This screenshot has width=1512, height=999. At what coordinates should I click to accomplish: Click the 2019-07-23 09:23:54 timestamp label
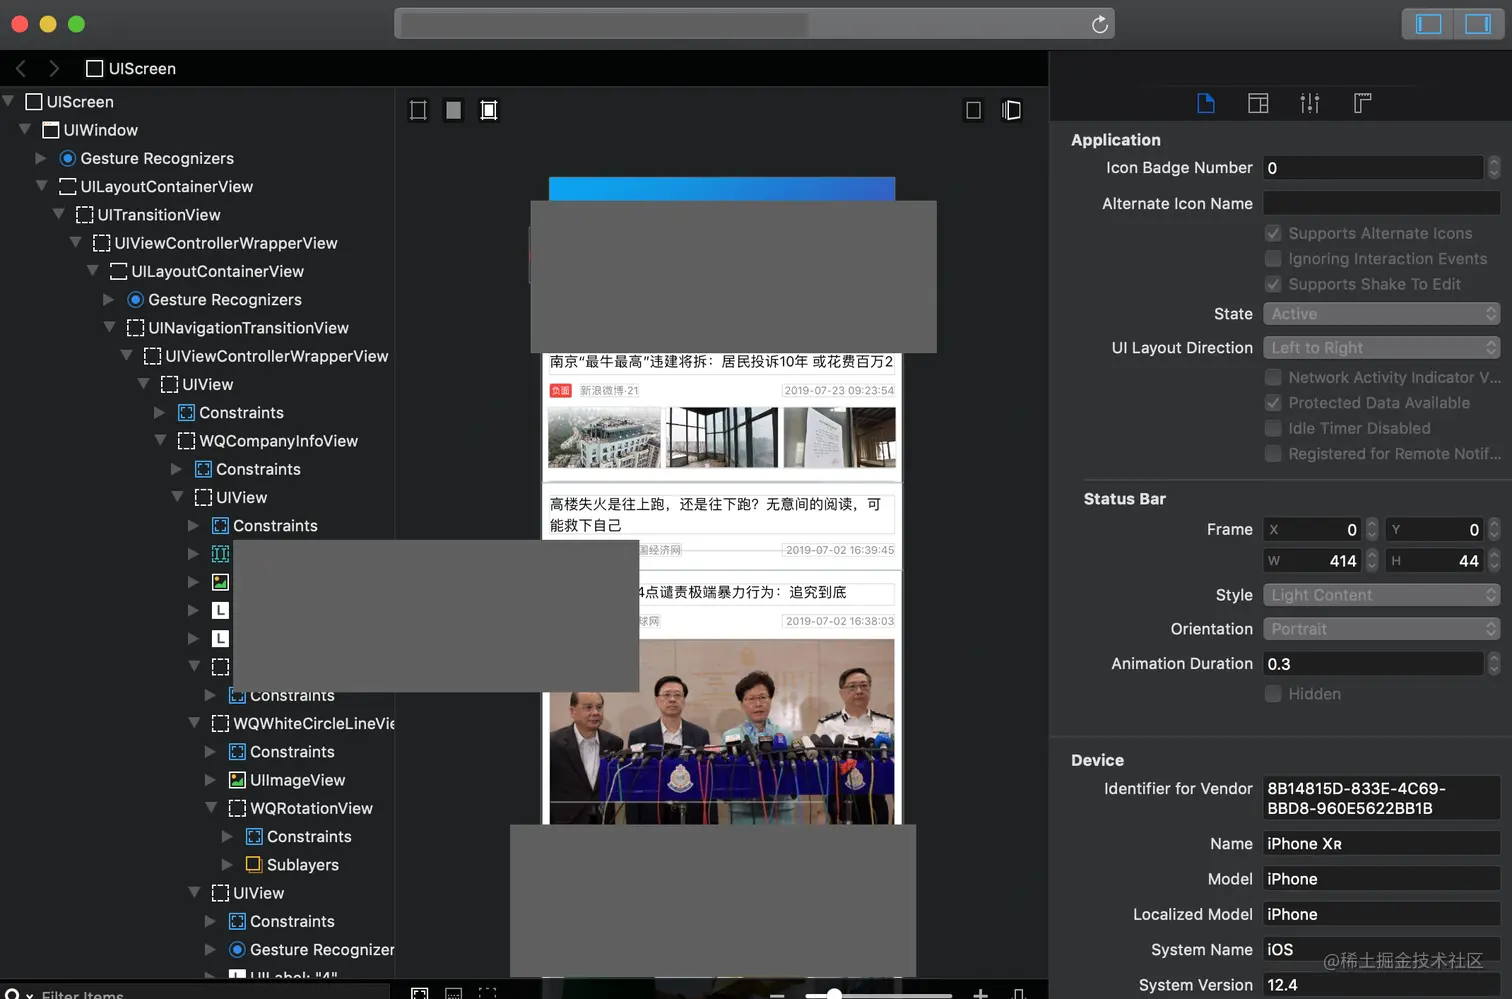point(839,391)
